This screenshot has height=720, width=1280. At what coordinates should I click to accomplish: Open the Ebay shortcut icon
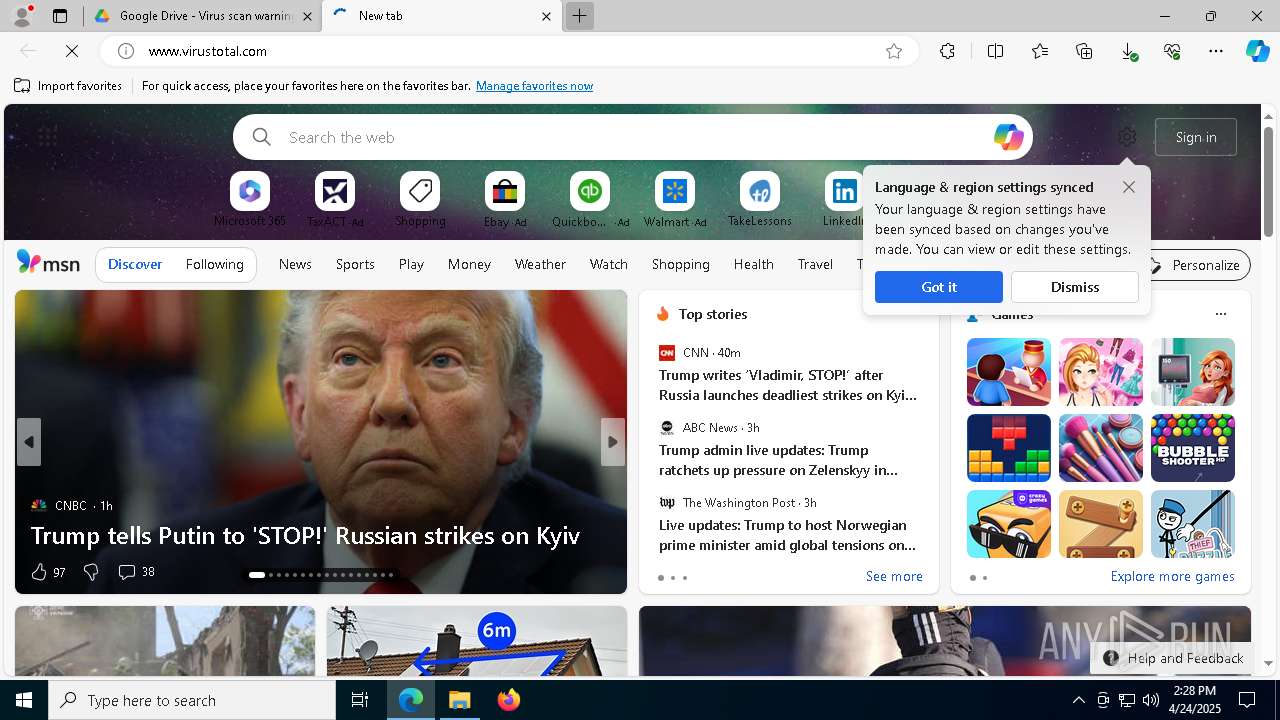(x=505, y=191)
